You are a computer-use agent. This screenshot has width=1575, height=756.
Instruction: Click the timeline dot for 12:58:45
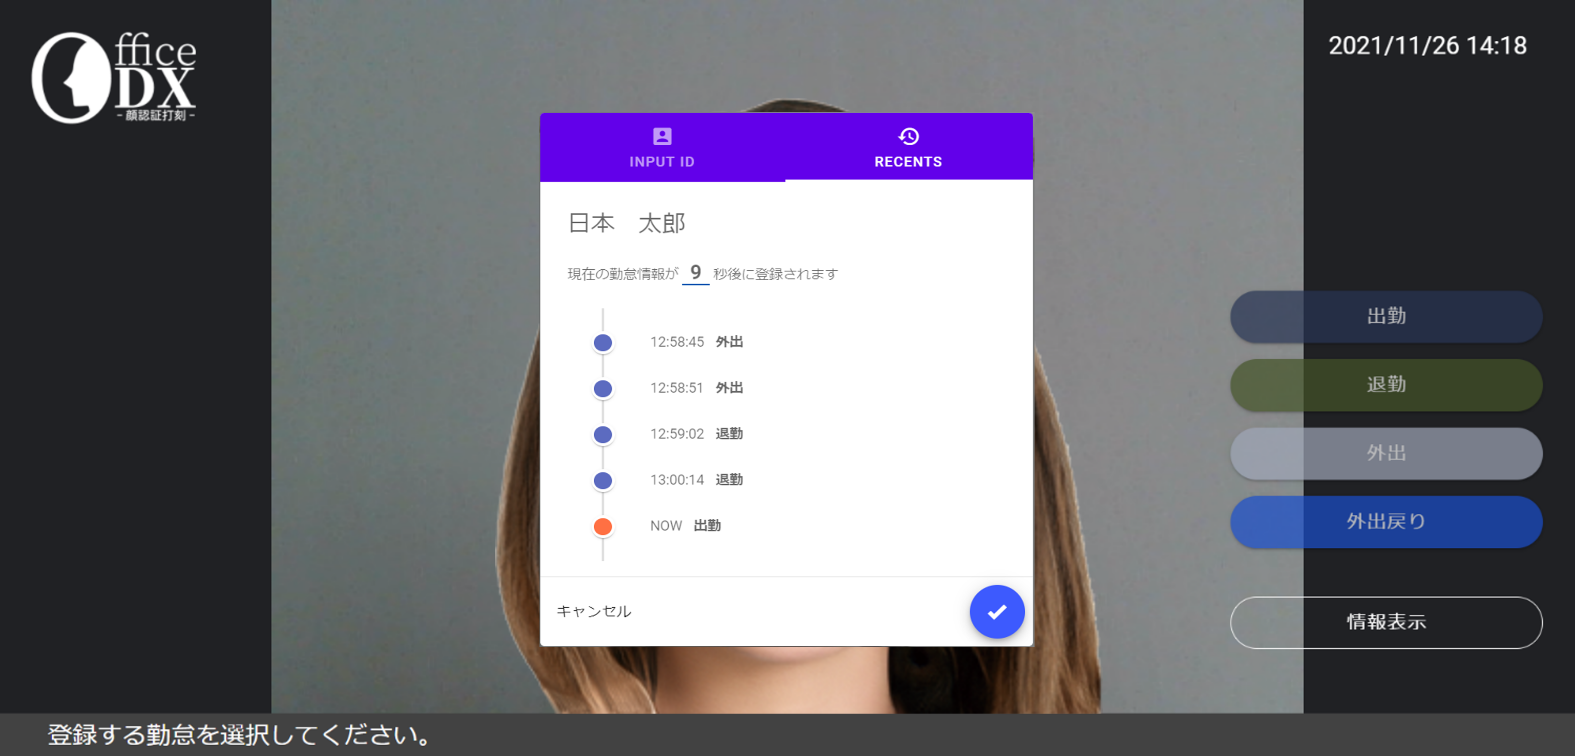click(603, 343)
